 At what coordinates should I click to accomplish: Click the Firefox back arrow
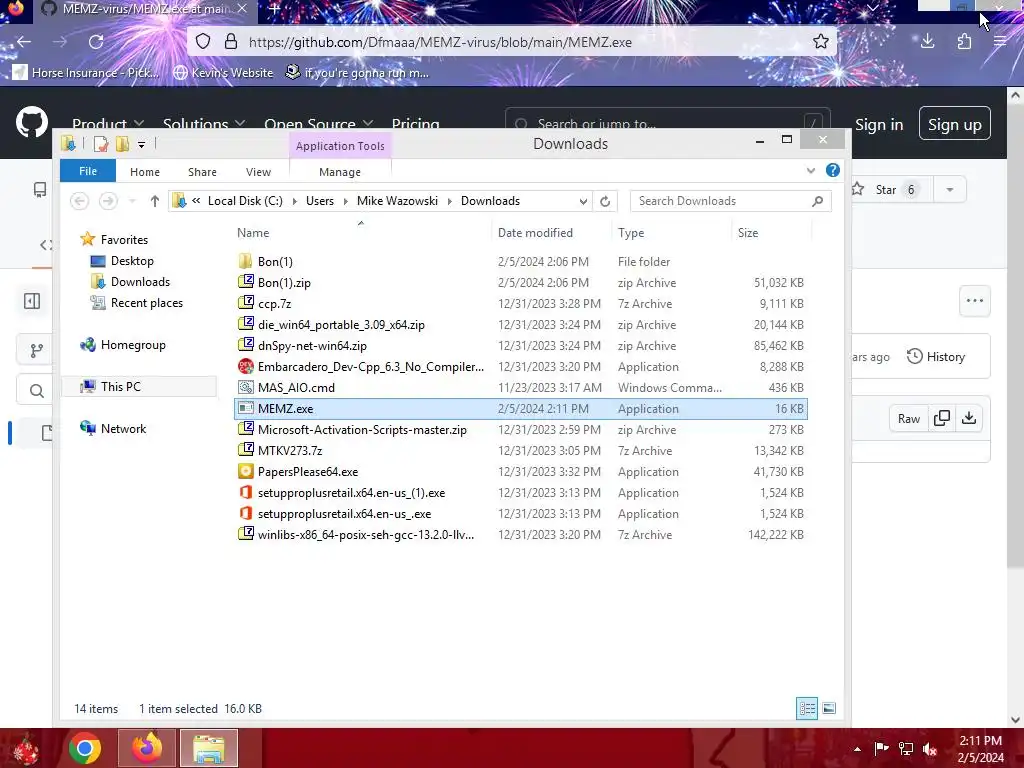point(24,42)
